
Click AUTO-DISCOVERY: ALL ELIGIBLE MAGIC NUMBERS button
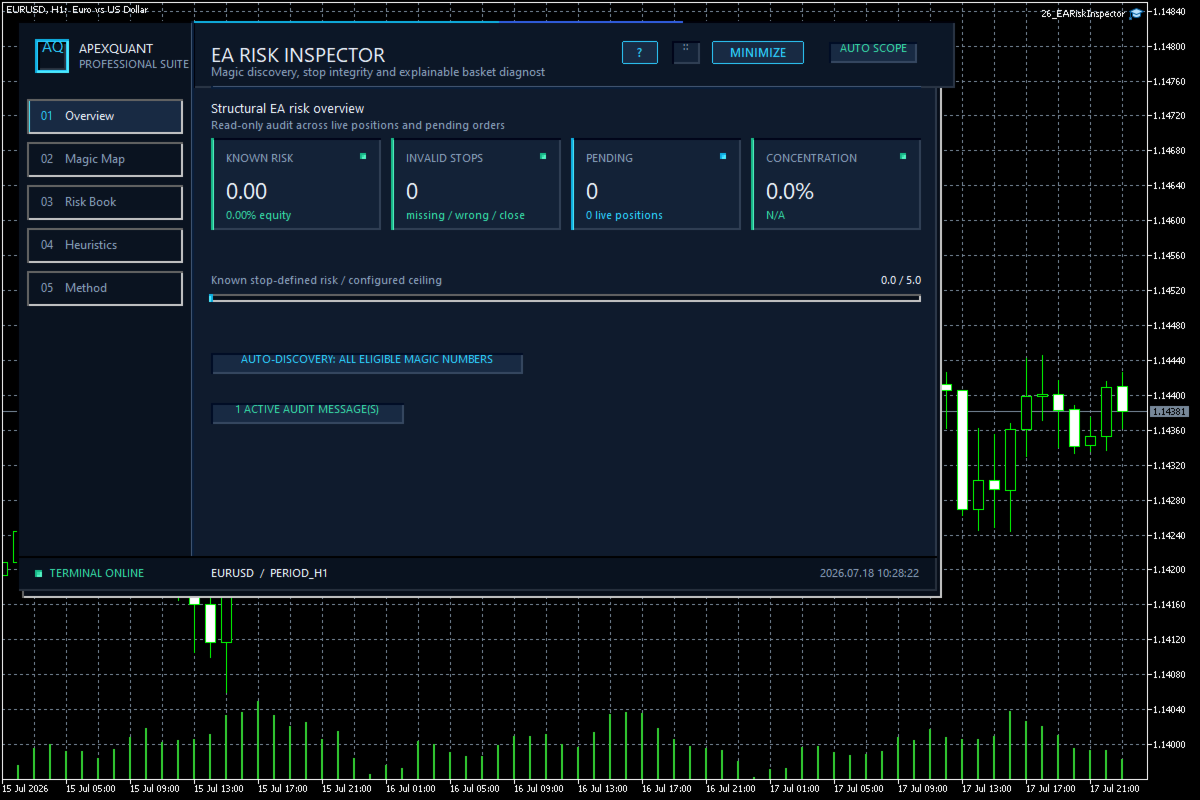click(367, 362)
